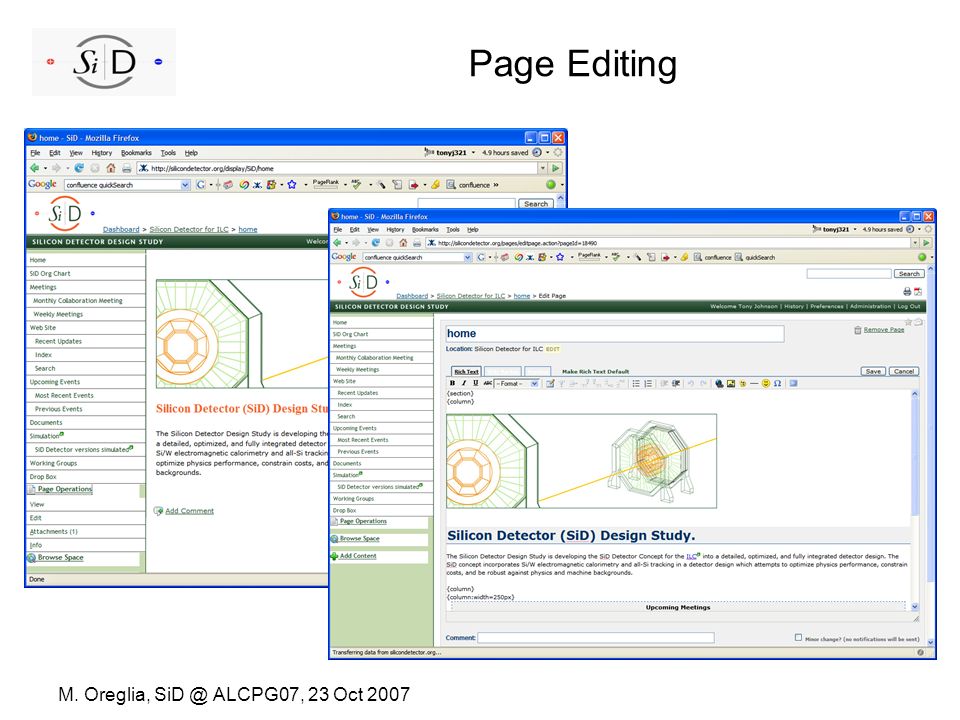Click the Search button in the front window
The height and width of the screenshot is (720, 960).
click(909, 274)
